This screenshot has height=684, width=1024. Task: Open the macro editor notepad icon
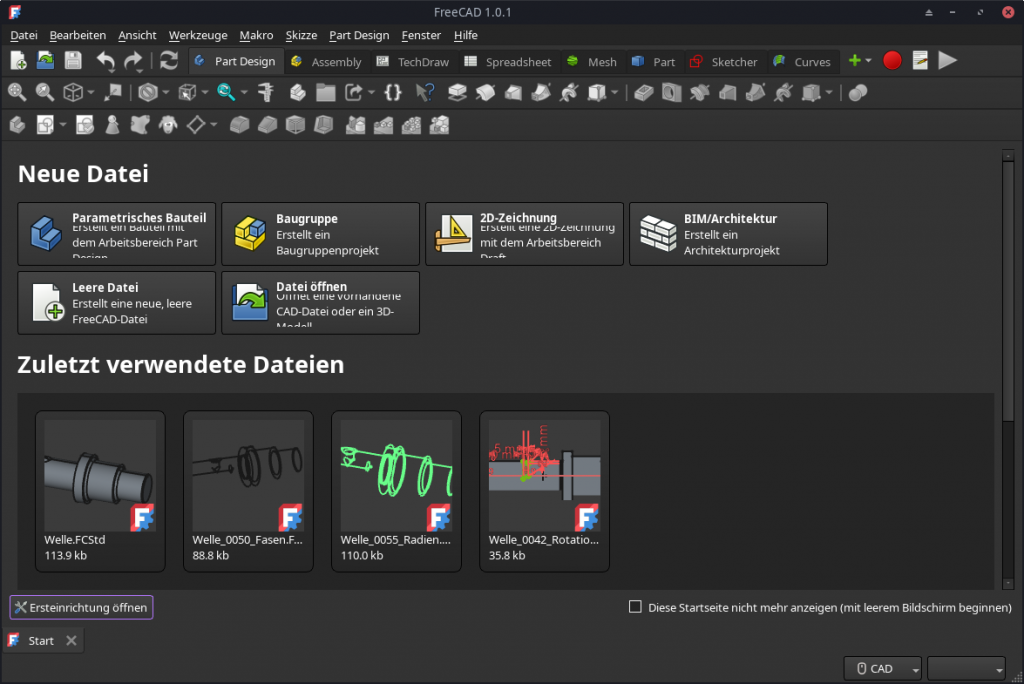point(920,61)
